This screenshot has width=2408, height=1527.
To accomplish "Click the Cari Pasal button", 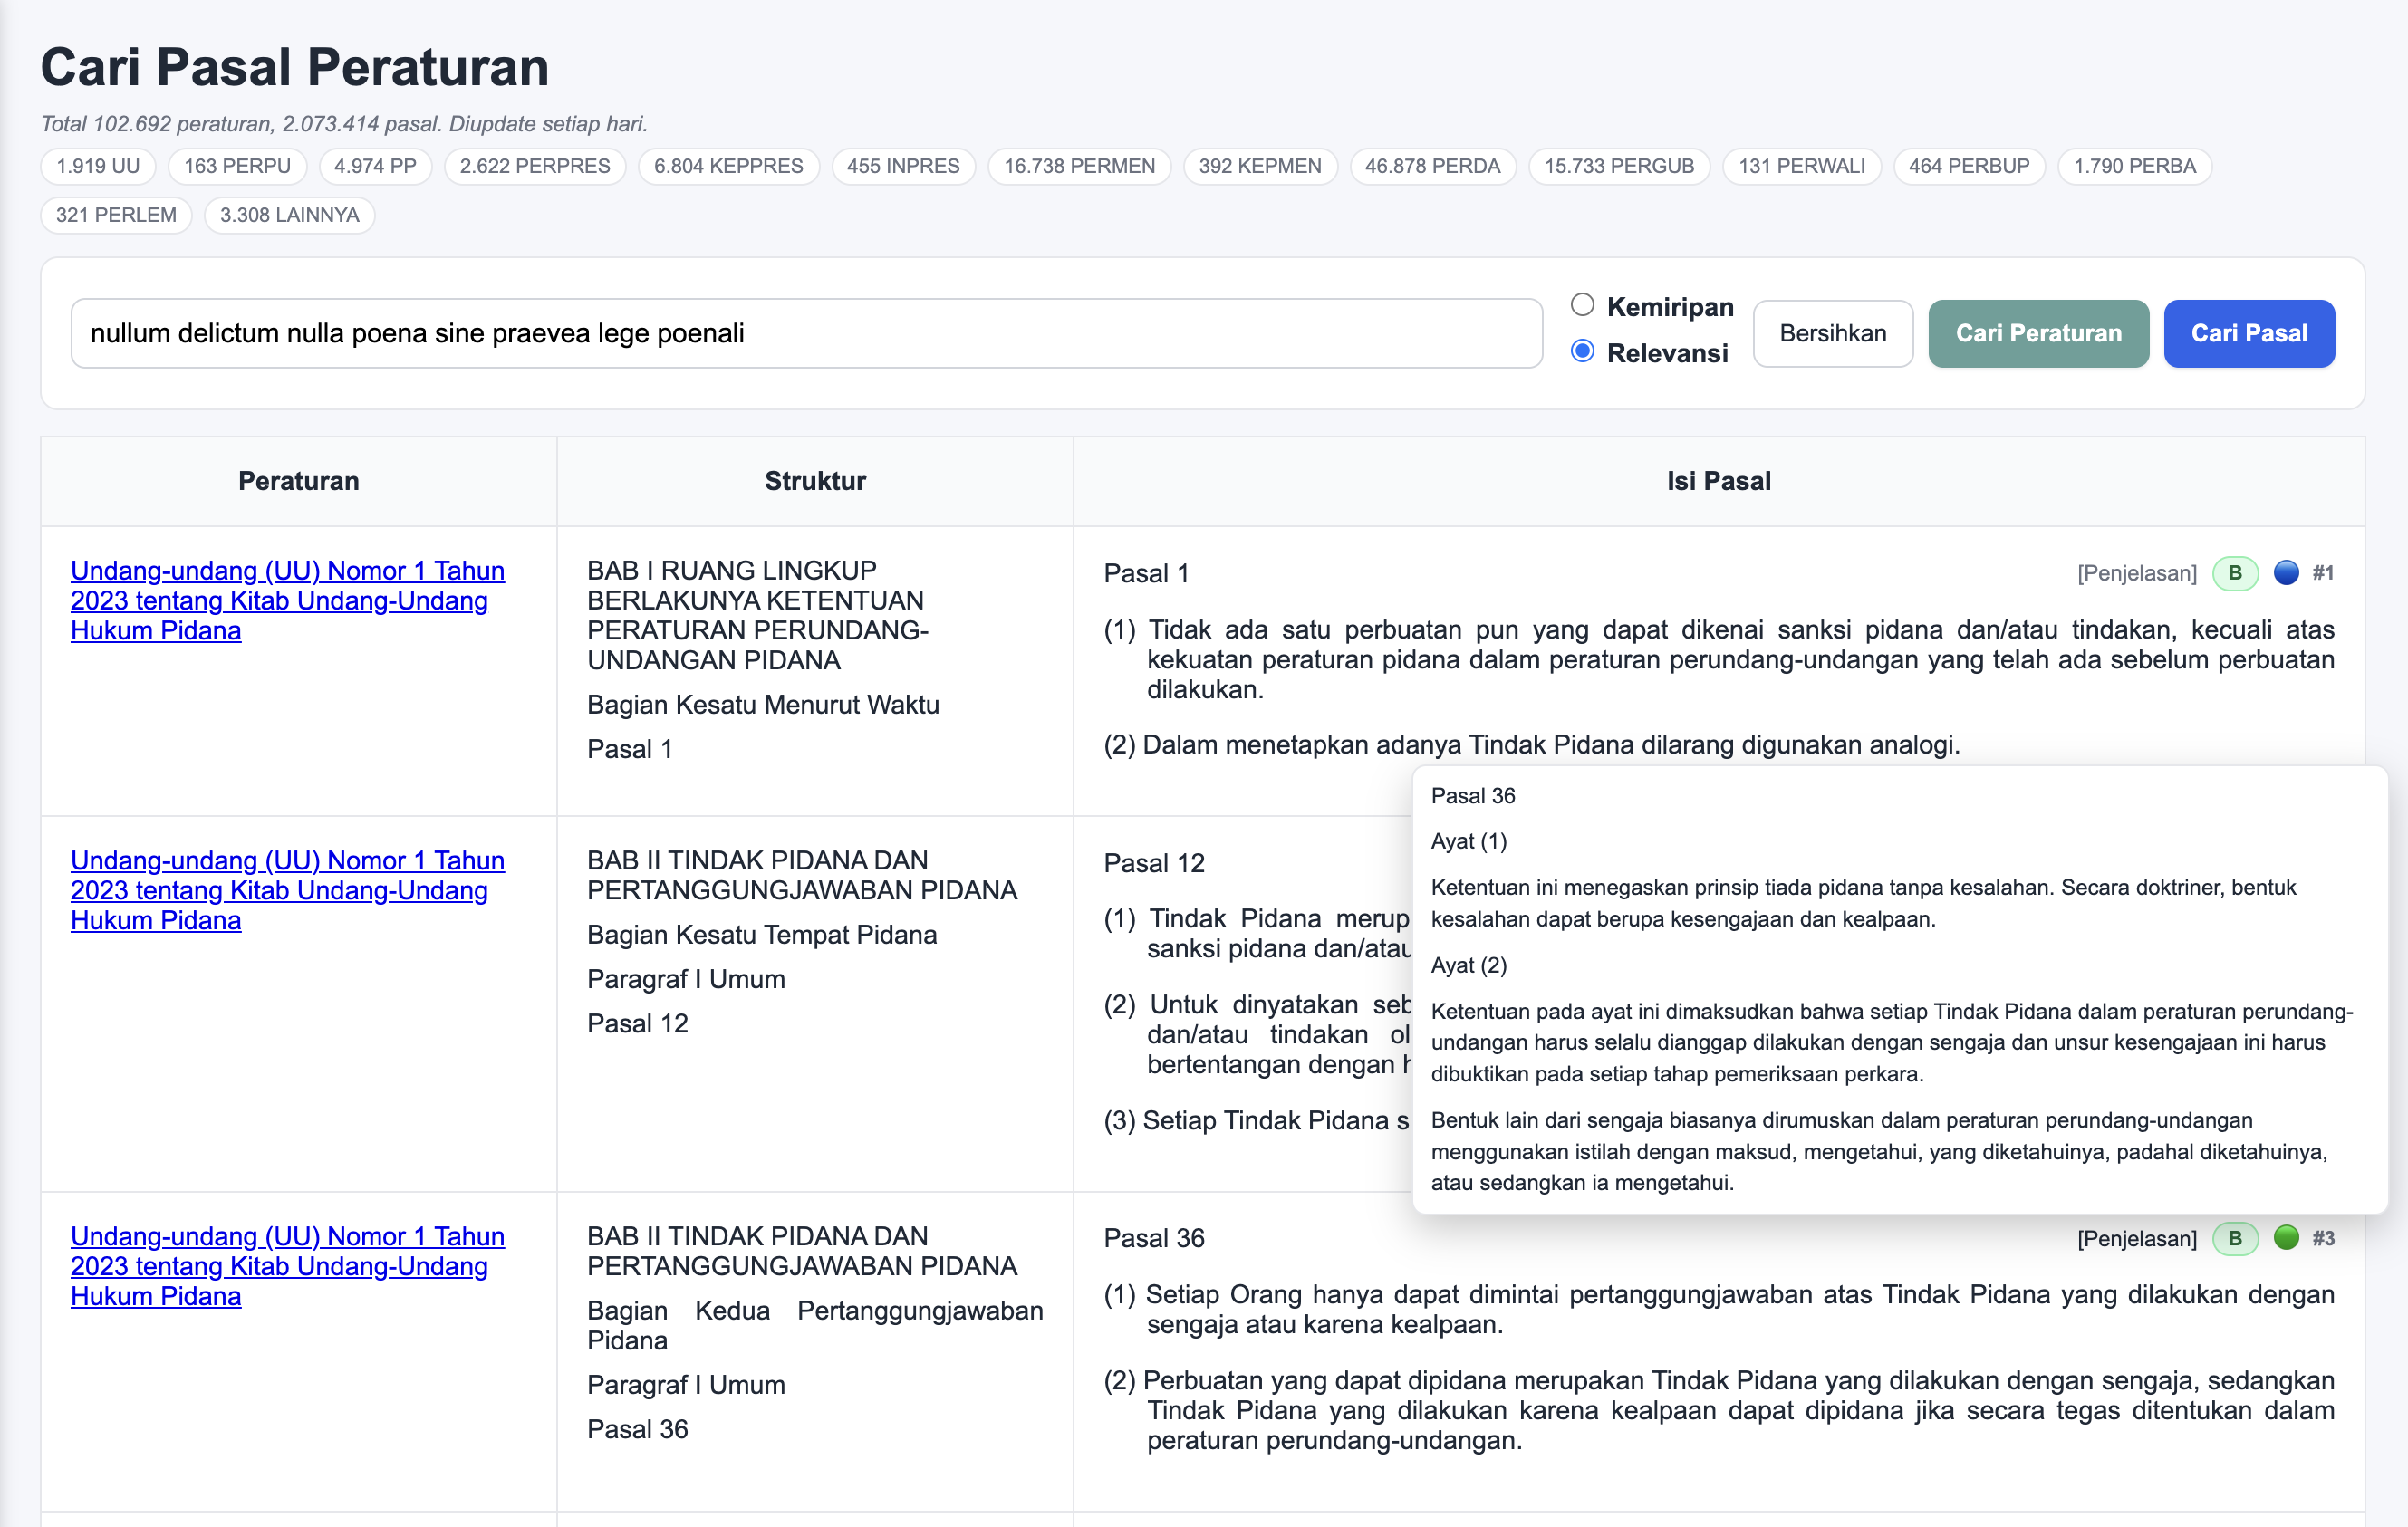I will click(2249, 333).
